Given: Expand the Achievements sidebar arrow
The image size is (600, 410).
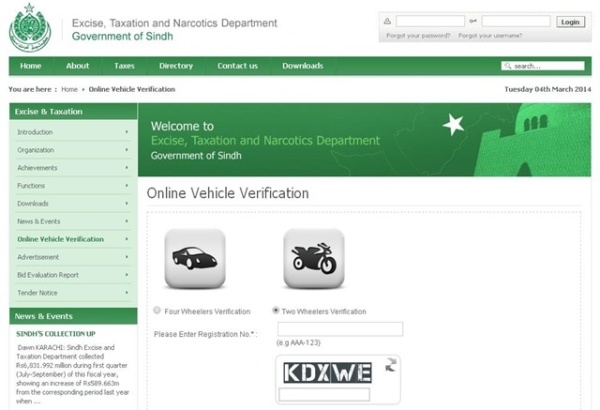Looking at the screenshot, I should (x=127, y=168).
